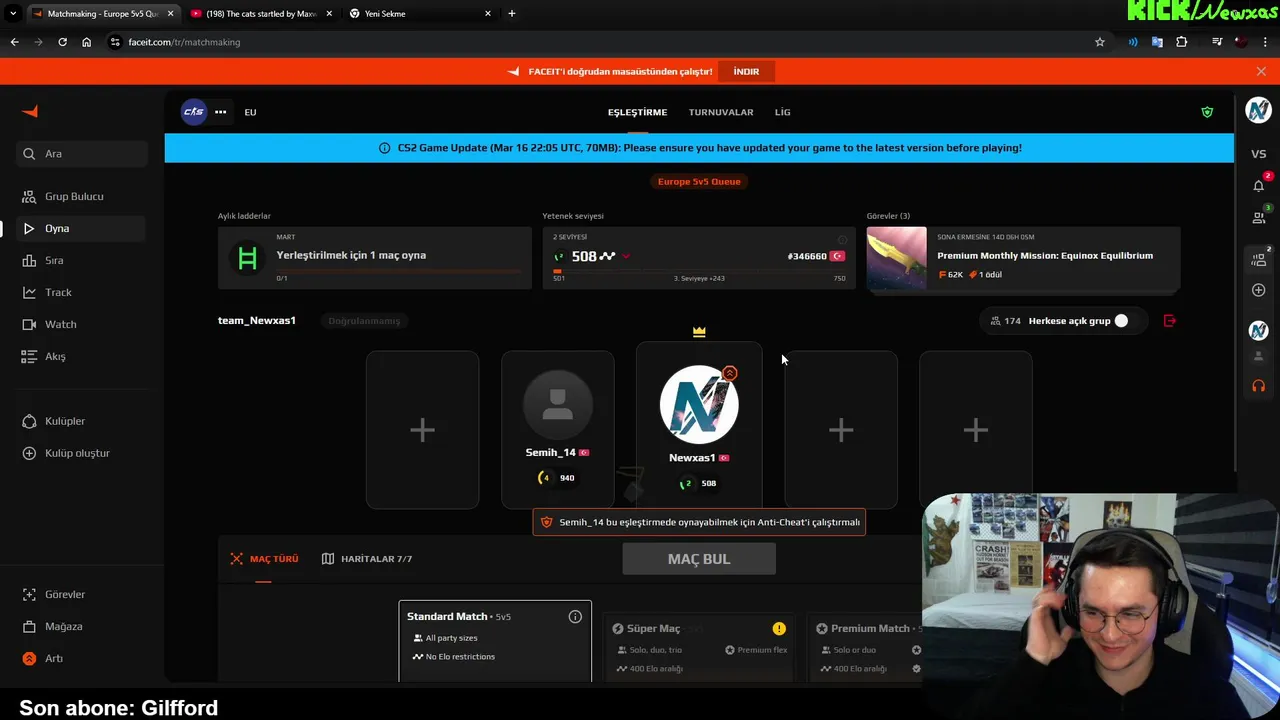This screenshot has height=720, width=1280.
Task: Open Kulüpler in the sidebar
Action: coord(82,421)
